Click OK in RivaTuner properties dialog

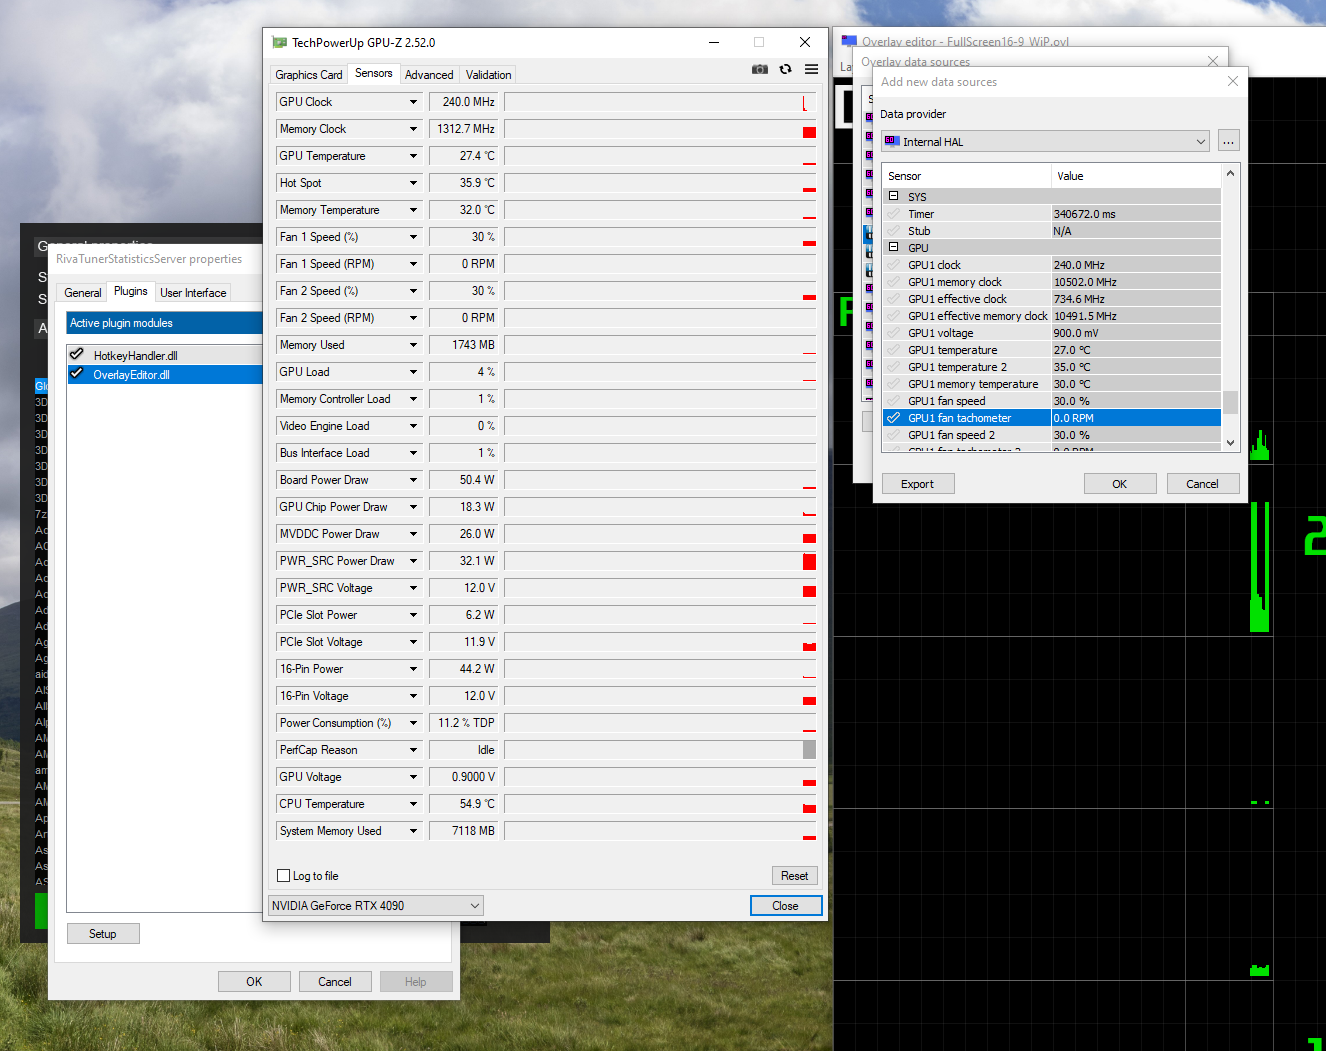point(254,982)
